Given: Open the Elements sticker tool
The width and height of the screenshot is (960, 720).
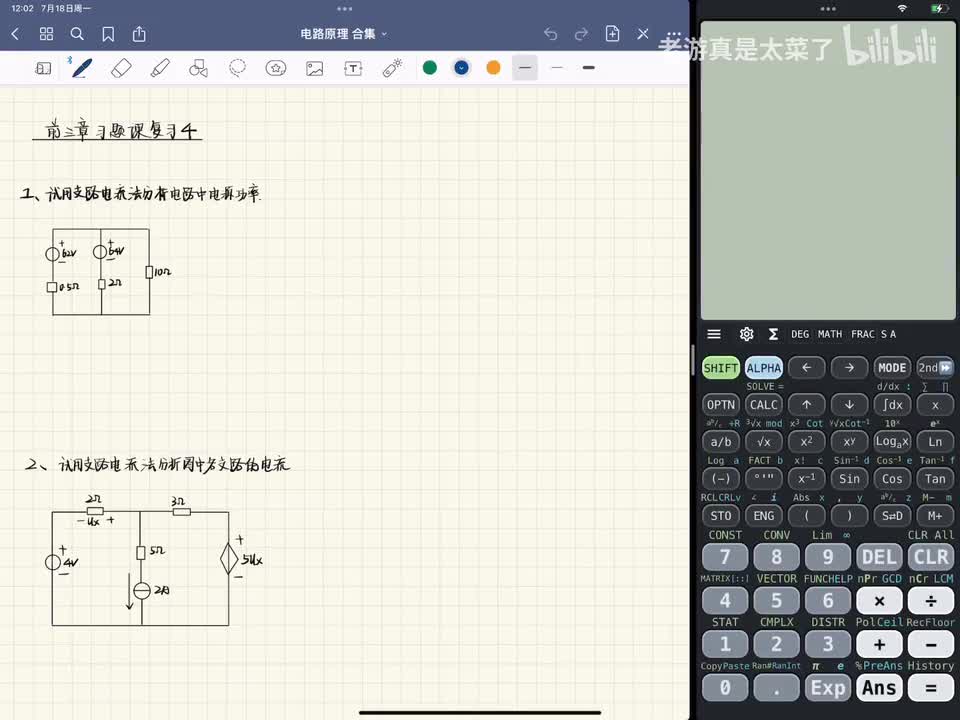Looking at the screenshot, I should point(276,68).
